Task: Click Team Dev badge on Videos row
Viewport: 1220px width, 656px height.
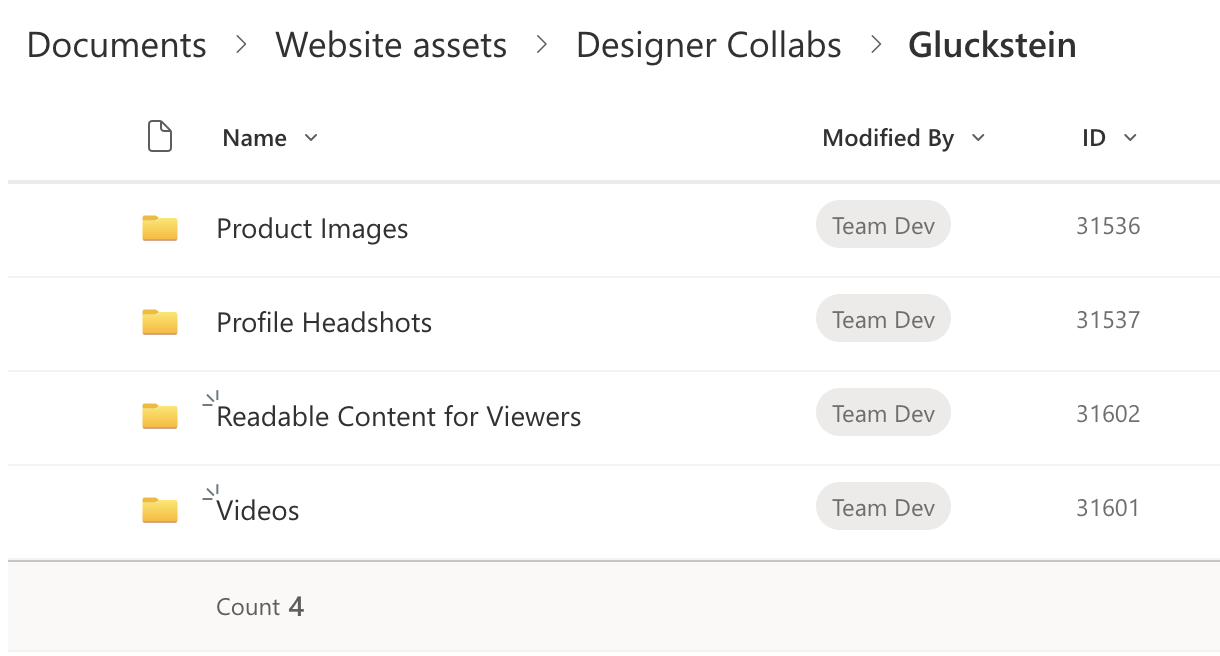Action: (x=883, y=508)
